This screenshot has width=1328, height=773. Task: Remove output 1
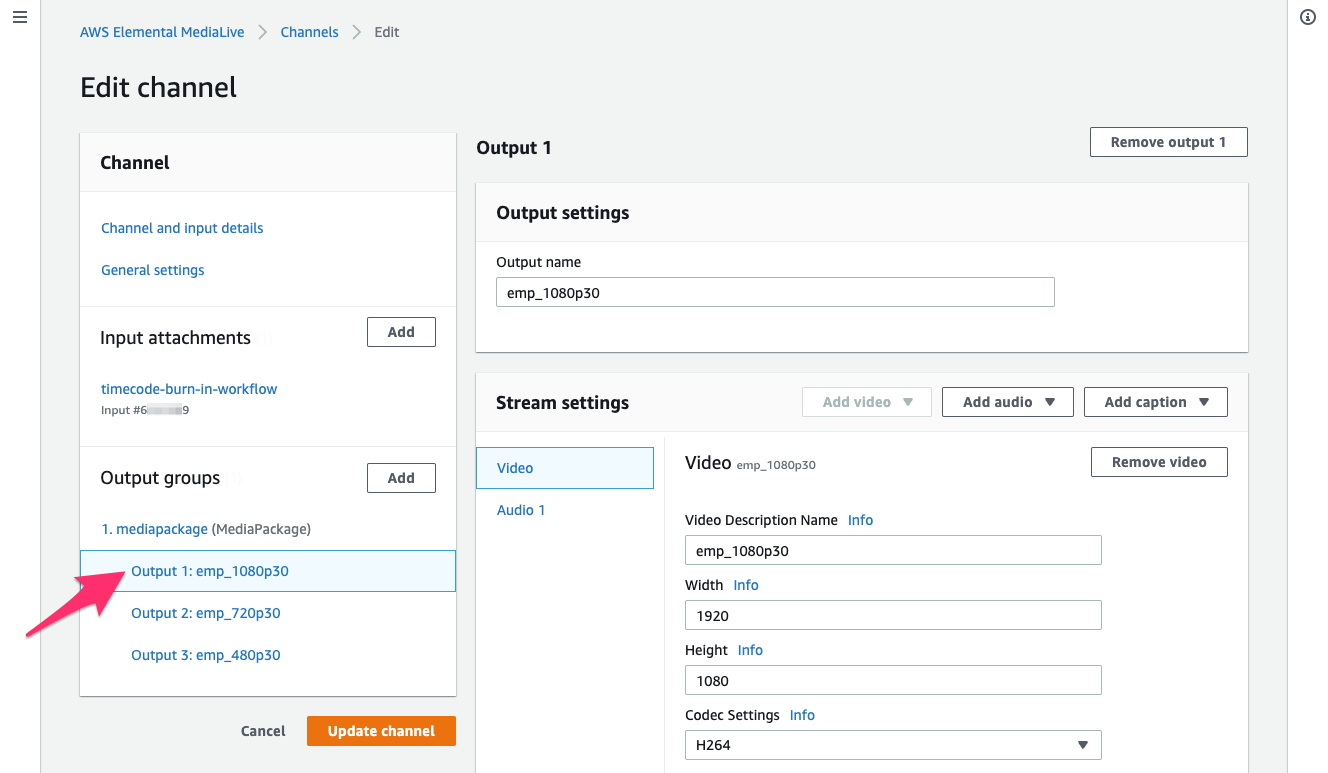[1168, 142]
